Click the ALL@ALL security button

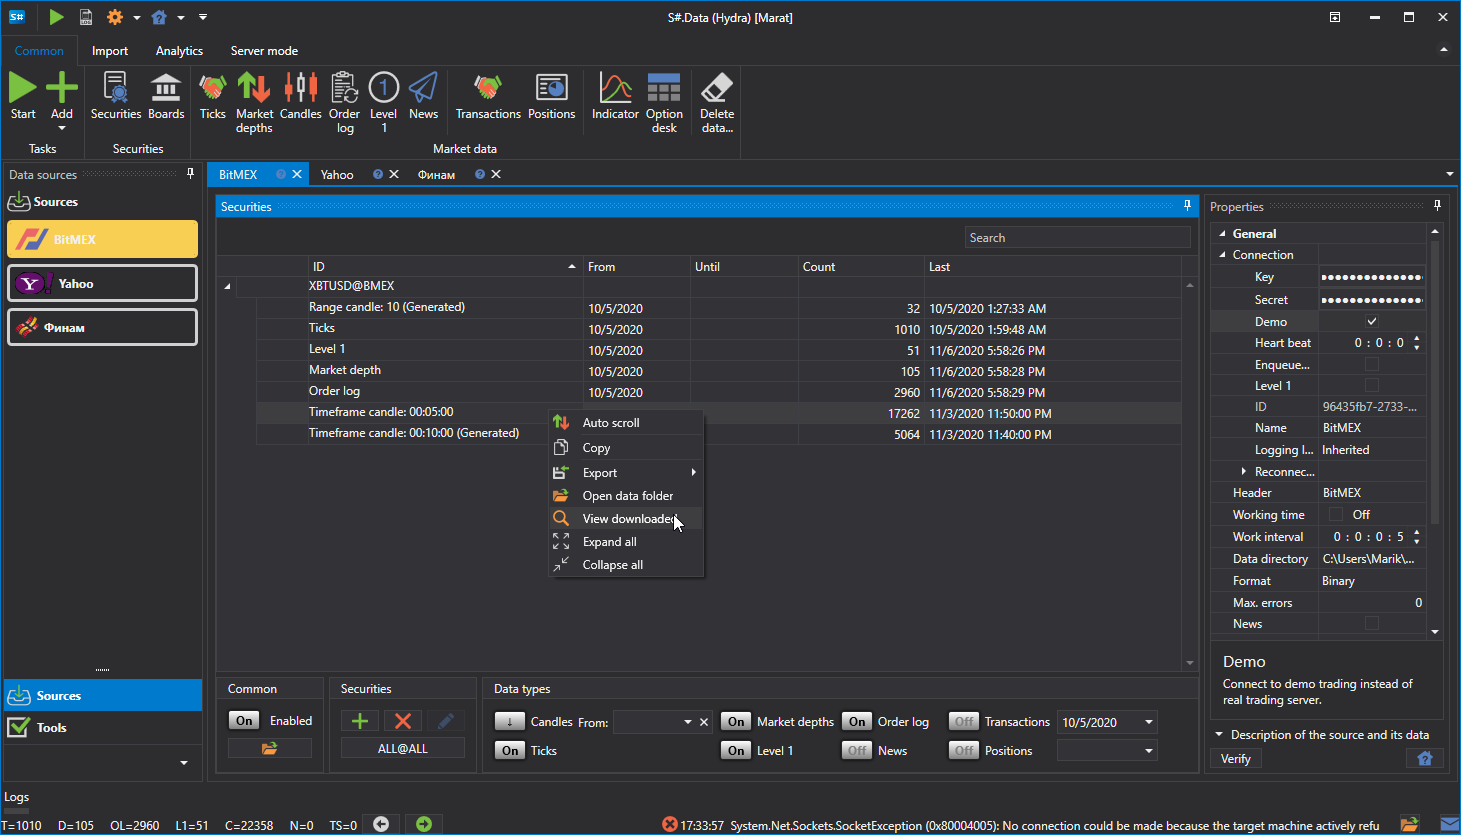pyautogui.click(x=403, y=748)
